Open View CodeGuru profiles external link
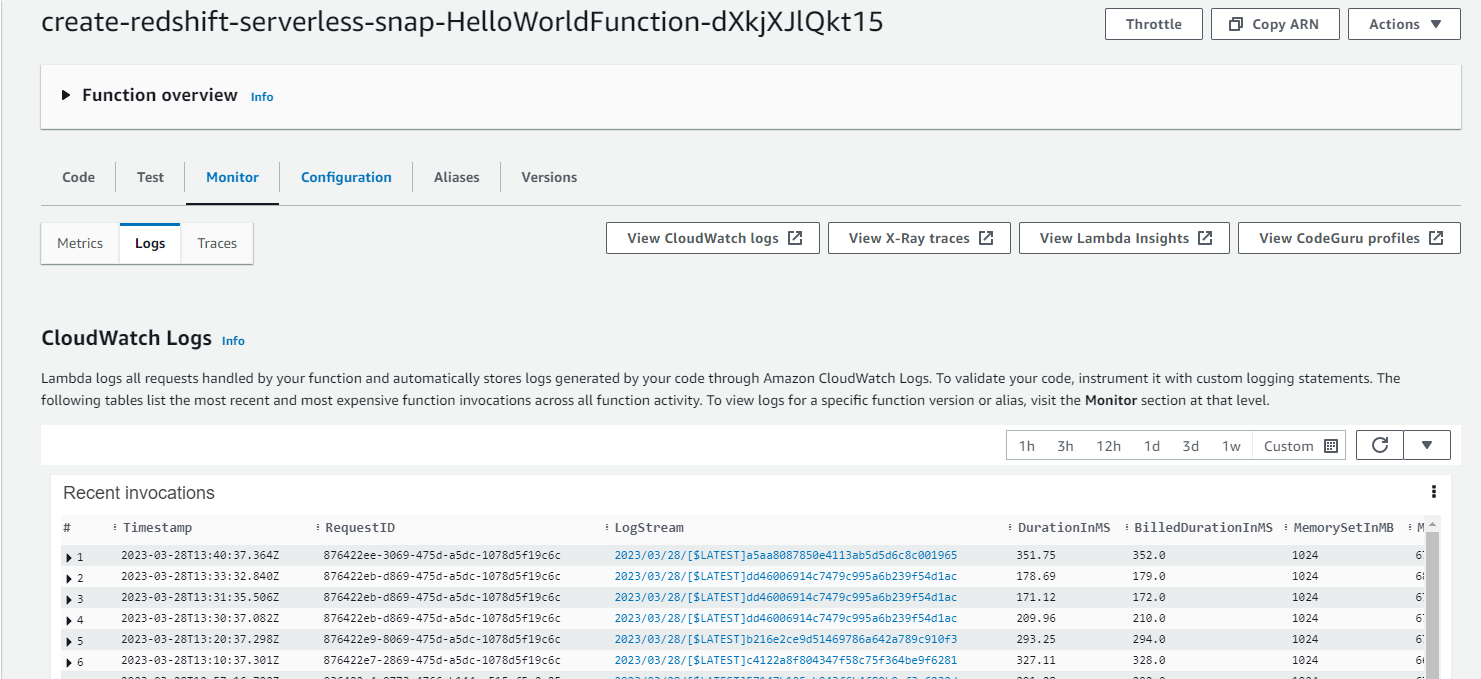Image resolution: width=1481 pixels, height=679 pixels. (1349, 238)
